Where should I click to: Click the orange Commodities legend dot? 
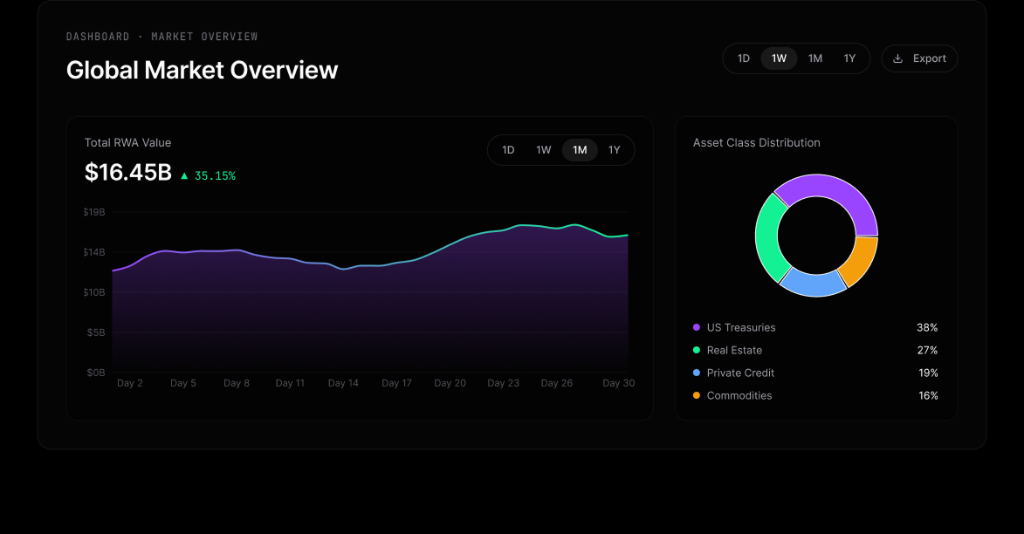696,396
